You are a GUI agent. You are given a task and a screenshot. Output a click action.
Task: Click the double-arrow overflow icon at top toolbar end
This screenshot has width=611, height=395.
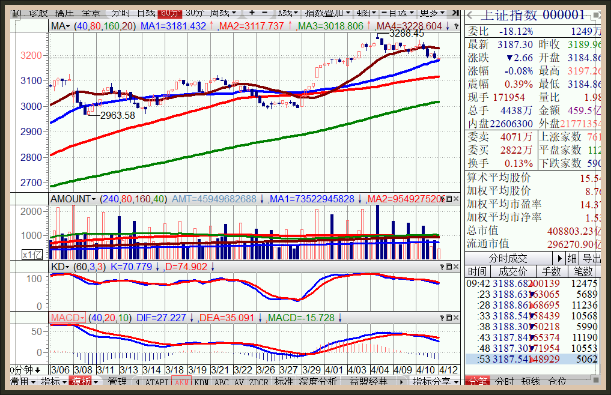pos(455,13)
